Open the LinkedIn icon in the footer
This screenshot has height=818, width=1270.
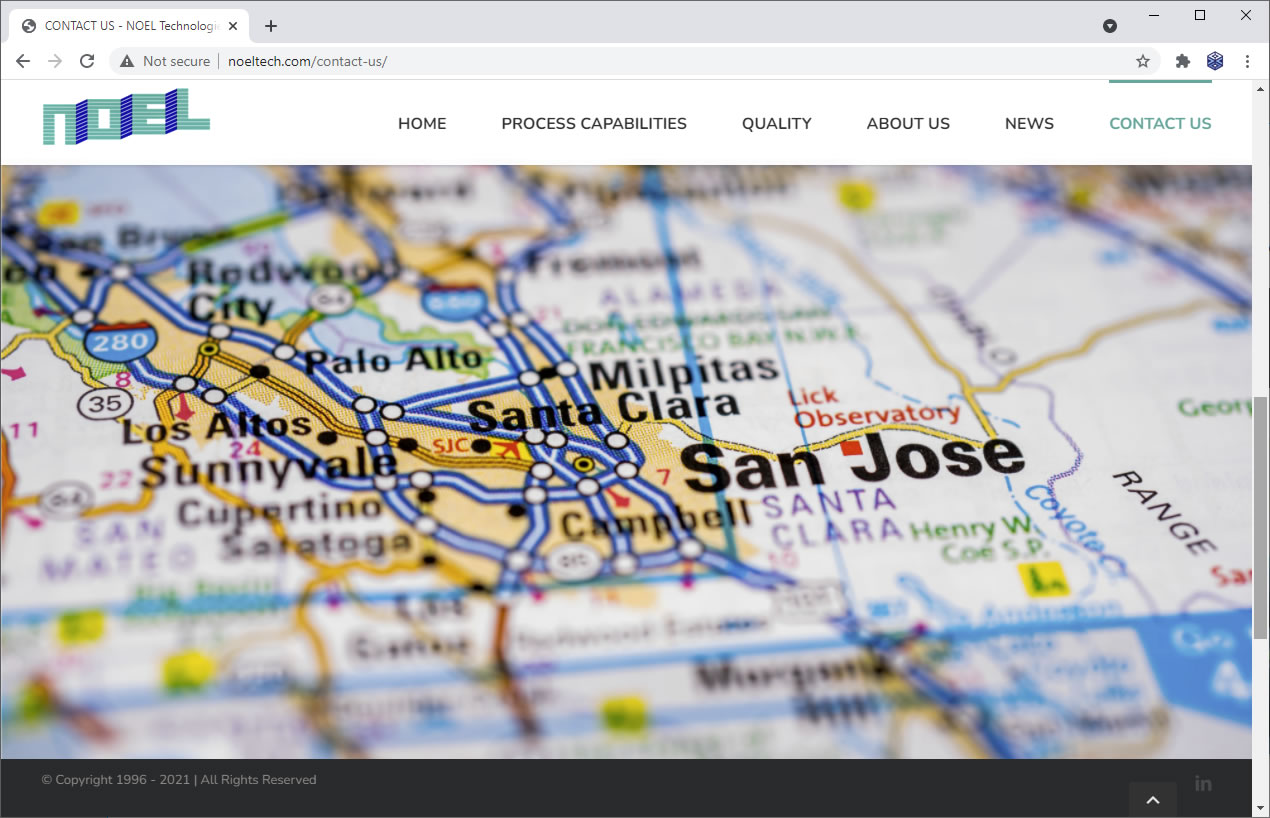coord(1203,783)
